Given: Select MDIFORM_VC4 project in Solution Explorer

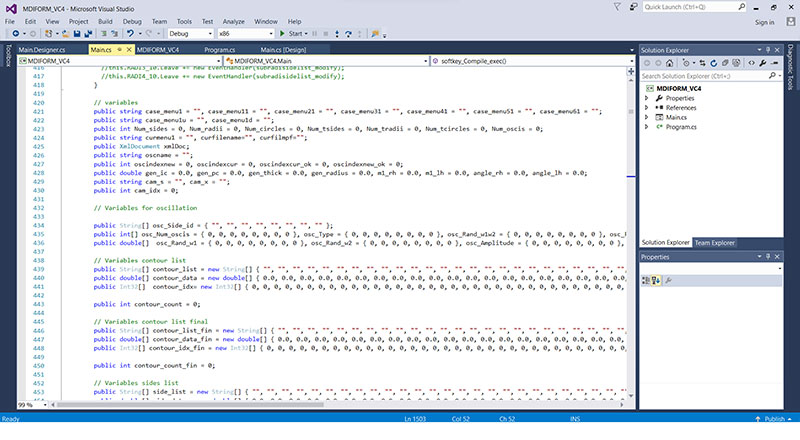Looking at the screenshot, I should 679,88.
